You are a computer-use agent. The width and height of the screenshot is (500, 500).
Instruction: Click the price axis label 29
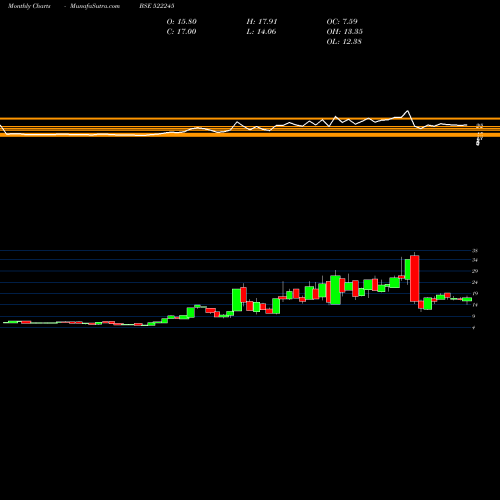475,271
